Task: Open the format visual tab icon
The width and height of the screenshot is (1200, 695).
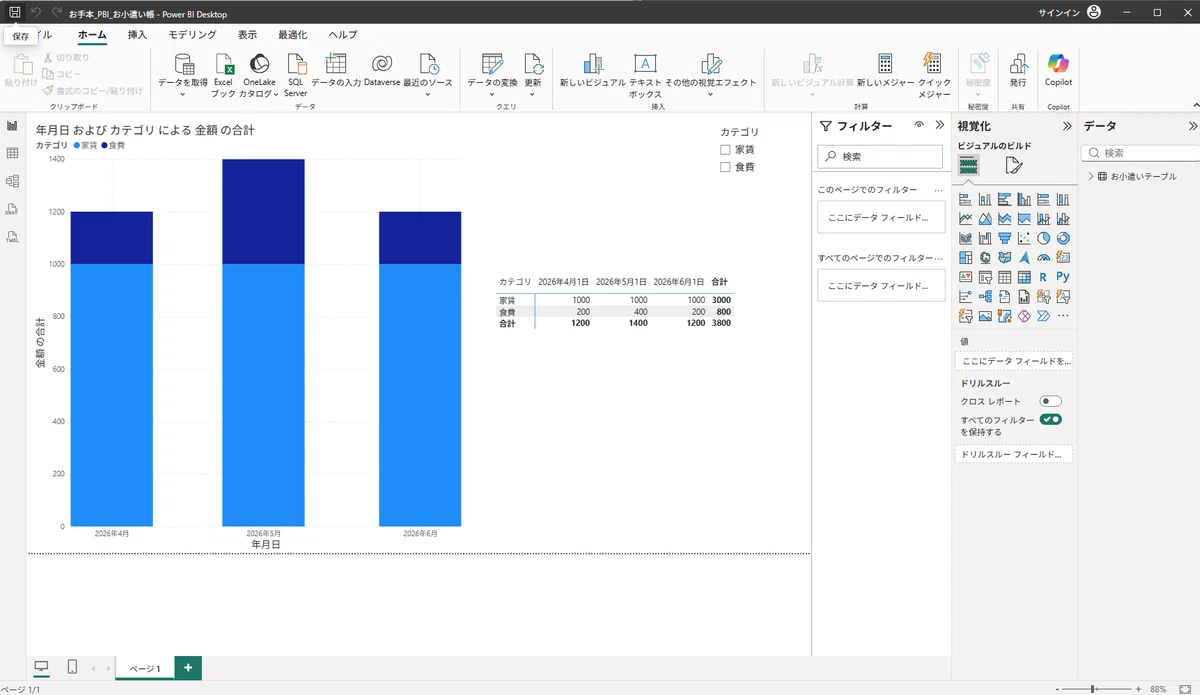Action: [1013, 166]
